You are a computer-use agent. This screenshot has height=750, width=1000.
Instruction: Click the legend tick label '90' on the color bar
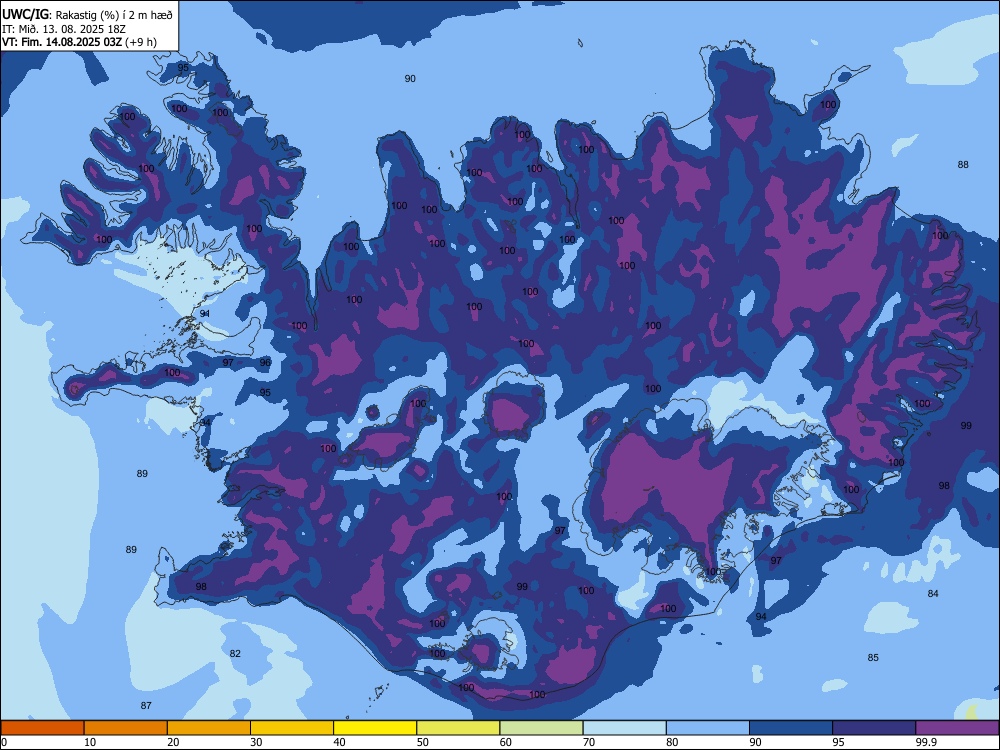point(755,742)
